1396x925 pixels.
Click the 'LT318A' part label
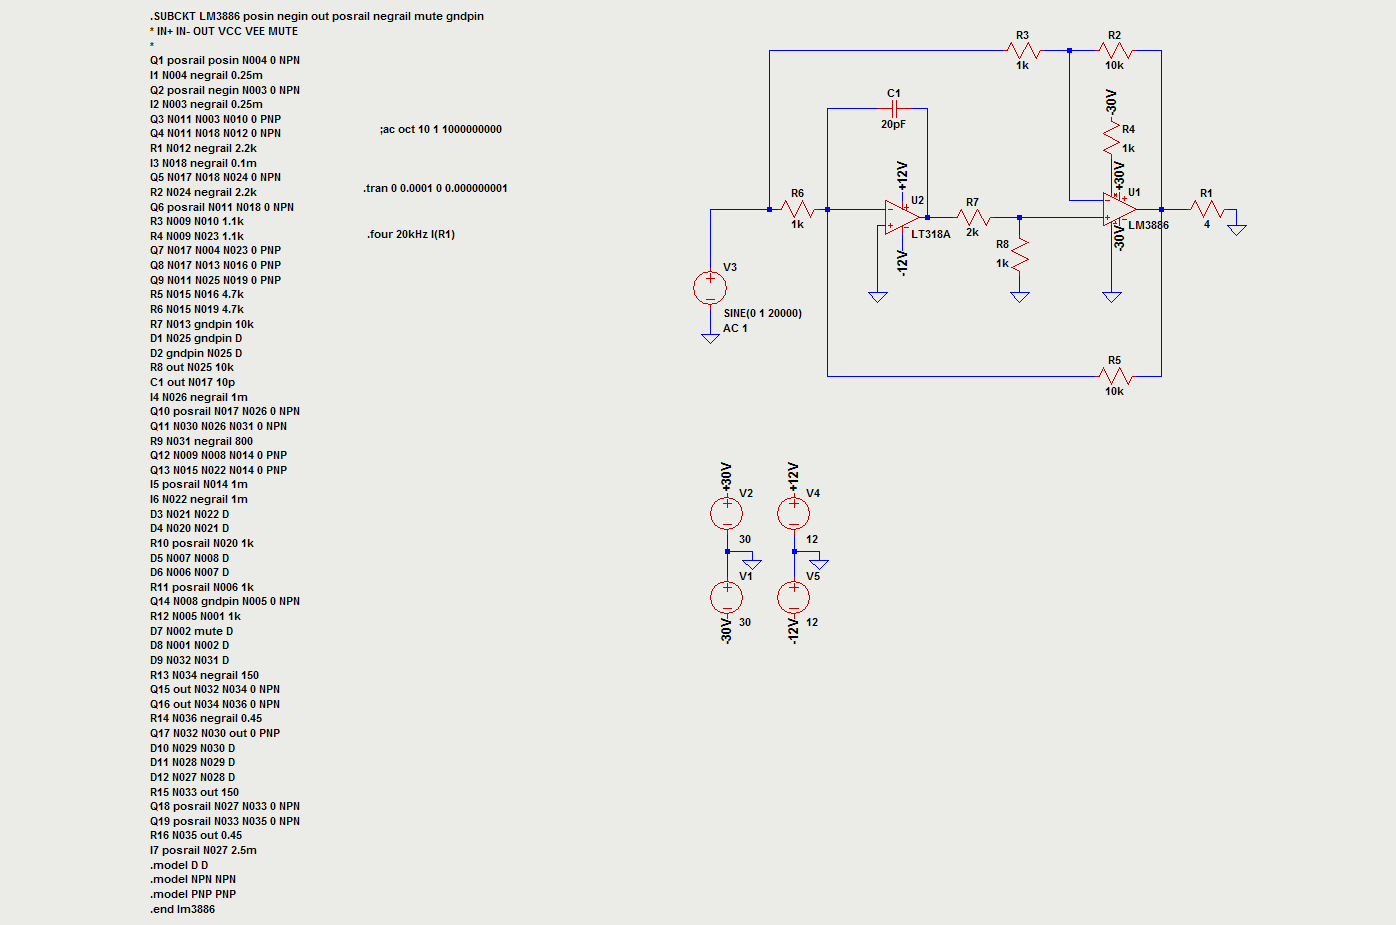point(931,234)
